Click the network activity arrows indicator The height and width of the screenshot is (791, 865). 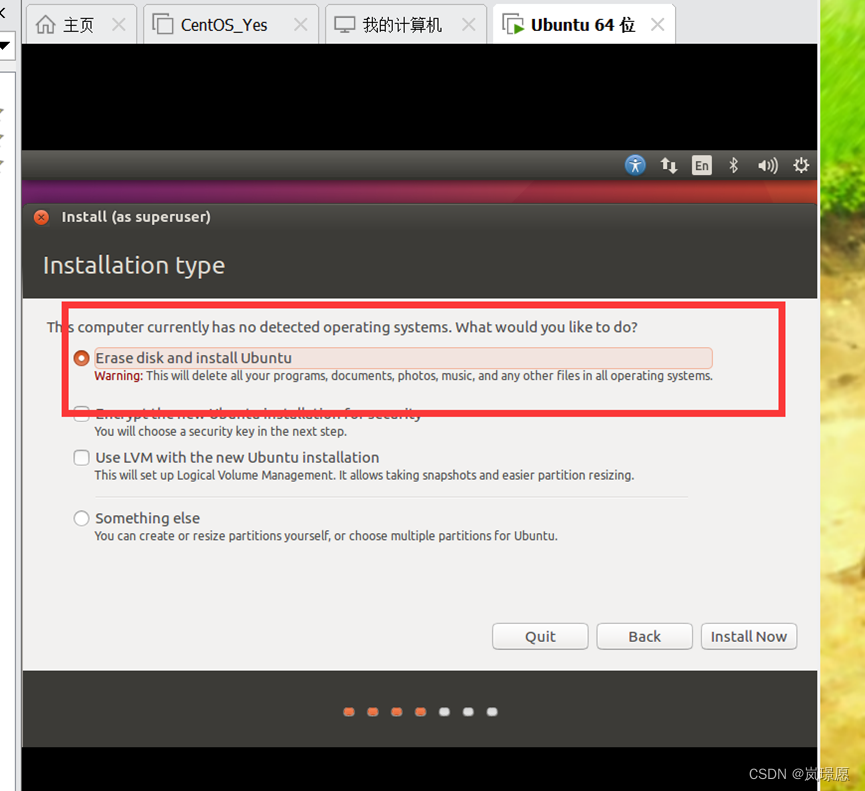pos(668,165)
